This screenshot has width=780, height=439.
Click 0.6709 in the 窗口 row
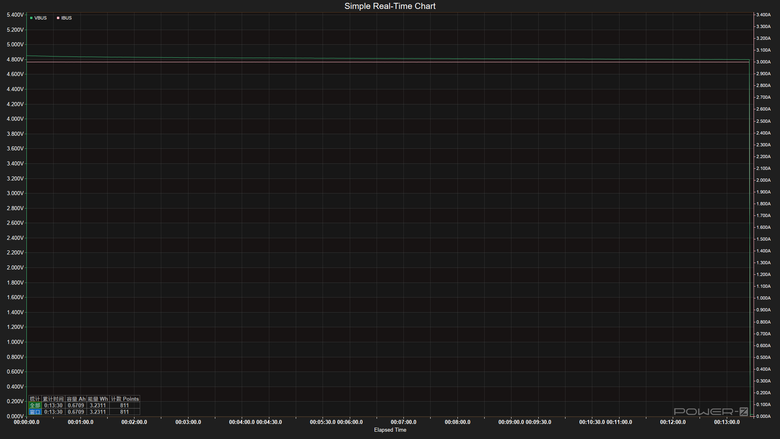point(76,412)
